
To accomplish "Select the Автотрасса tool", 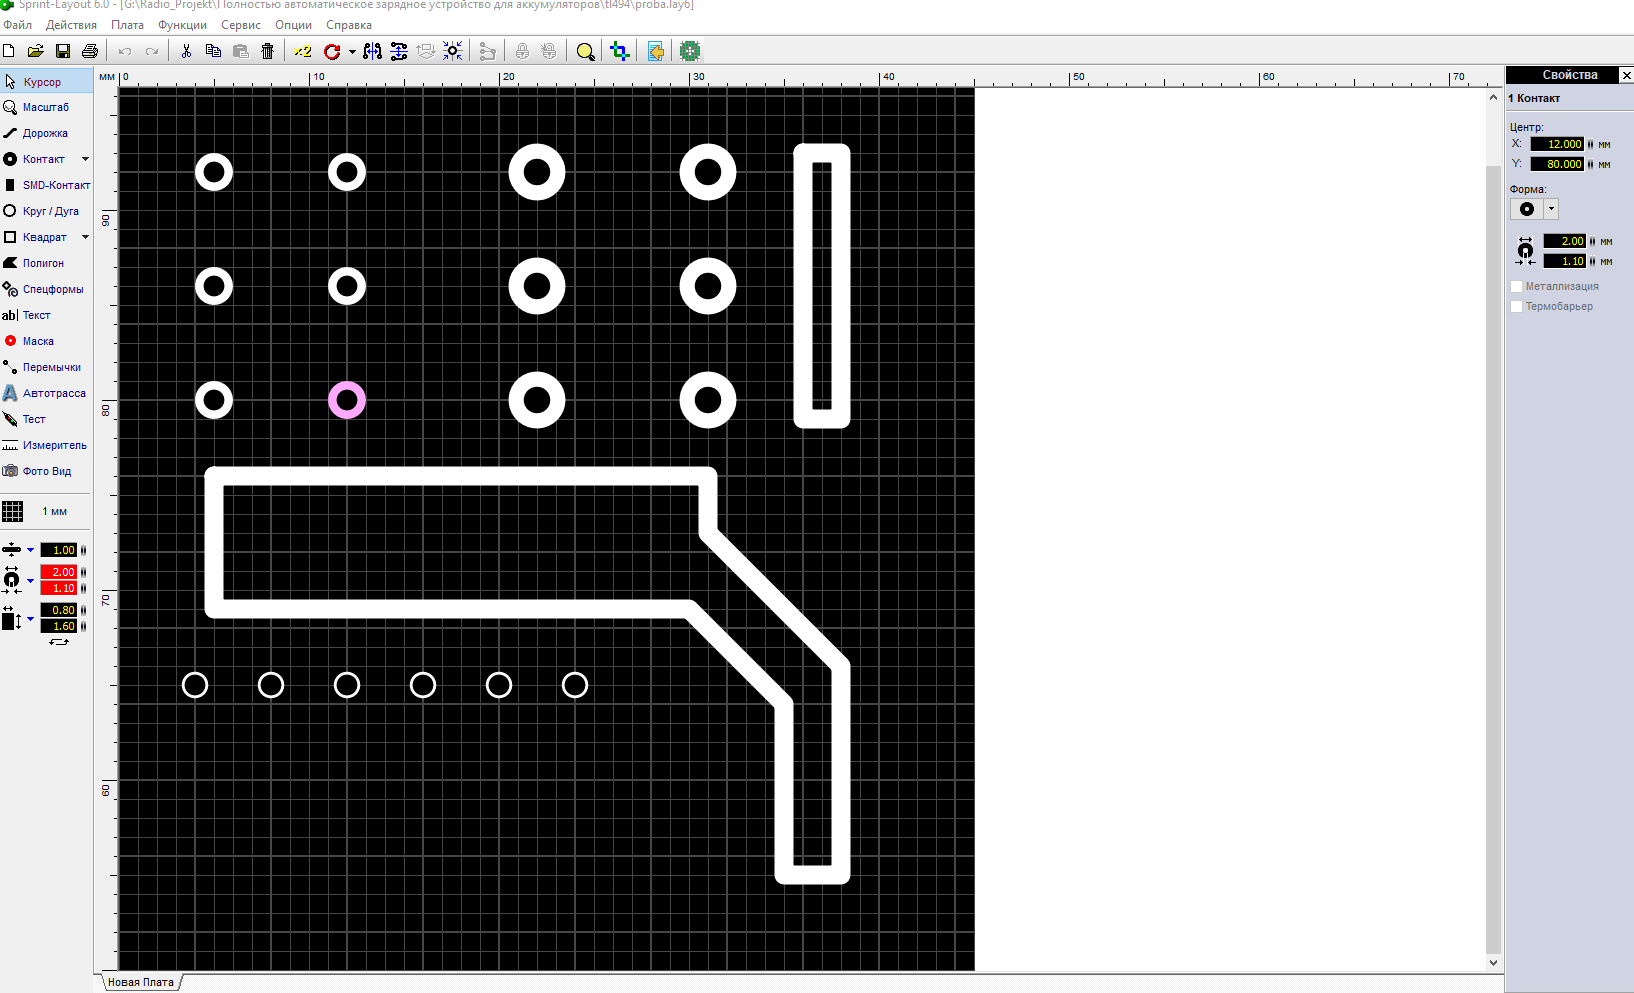I will click(x=46, y=393).
